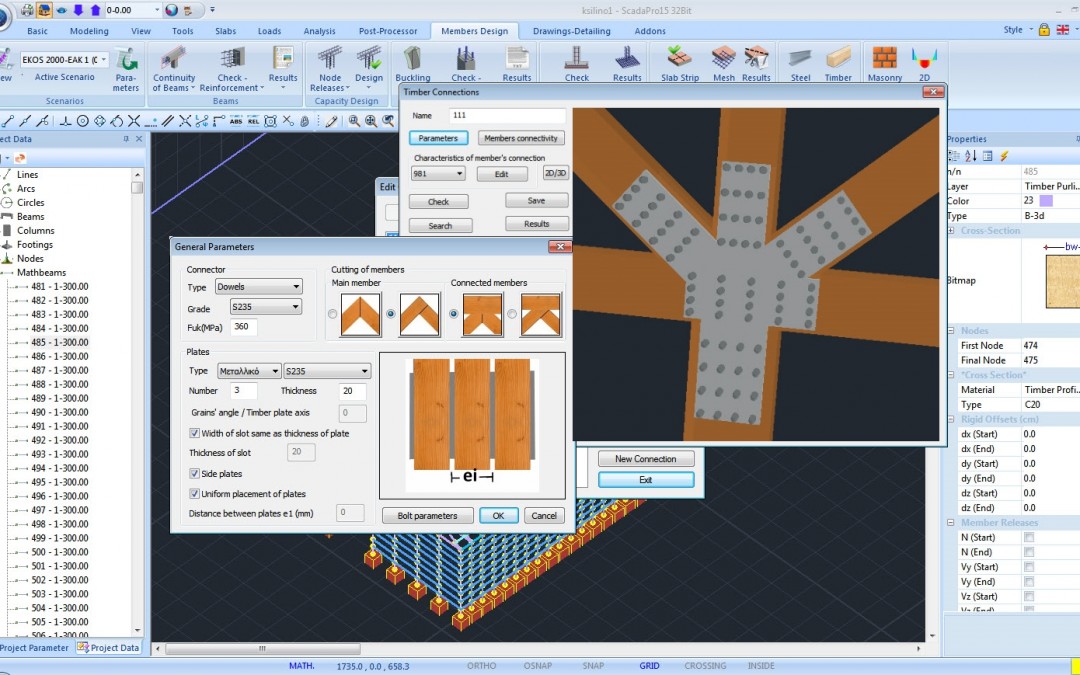The width and height of the screenshot is (1080, 675).
Task: Click the Masonry design icon
Action: click(883, 63)
